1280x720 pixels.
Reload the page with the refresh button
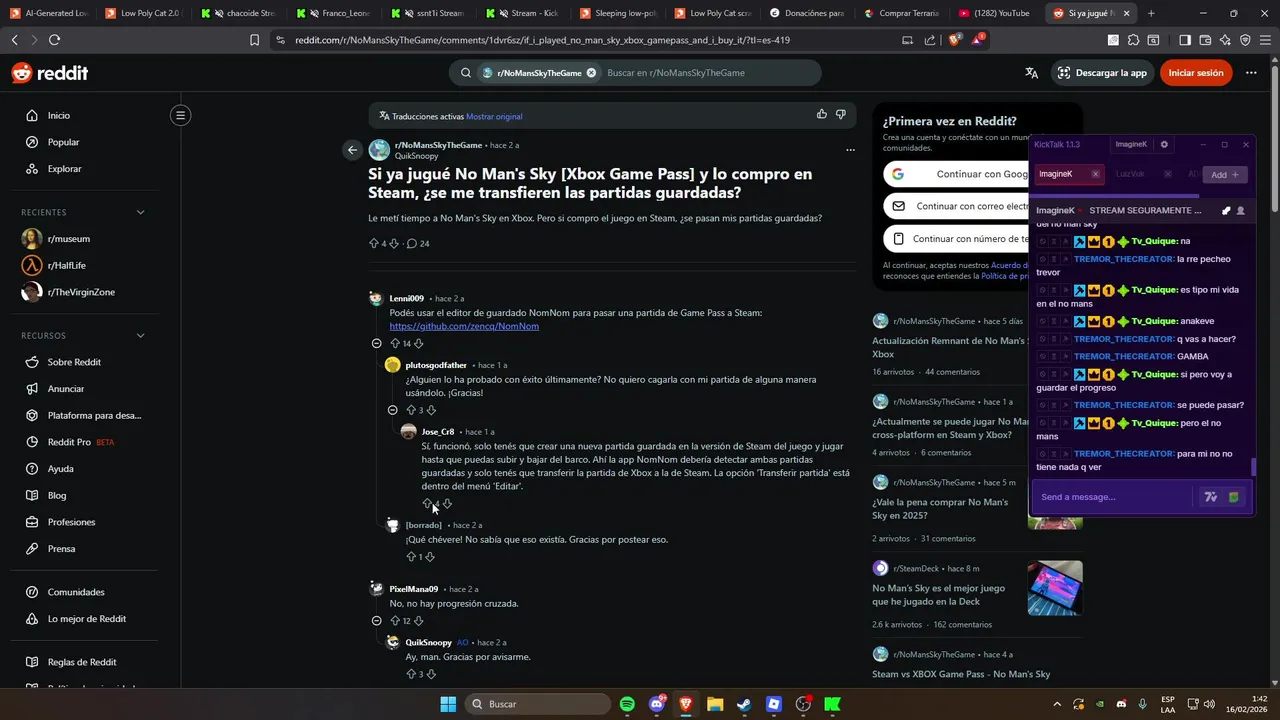[x=54, y=40]
